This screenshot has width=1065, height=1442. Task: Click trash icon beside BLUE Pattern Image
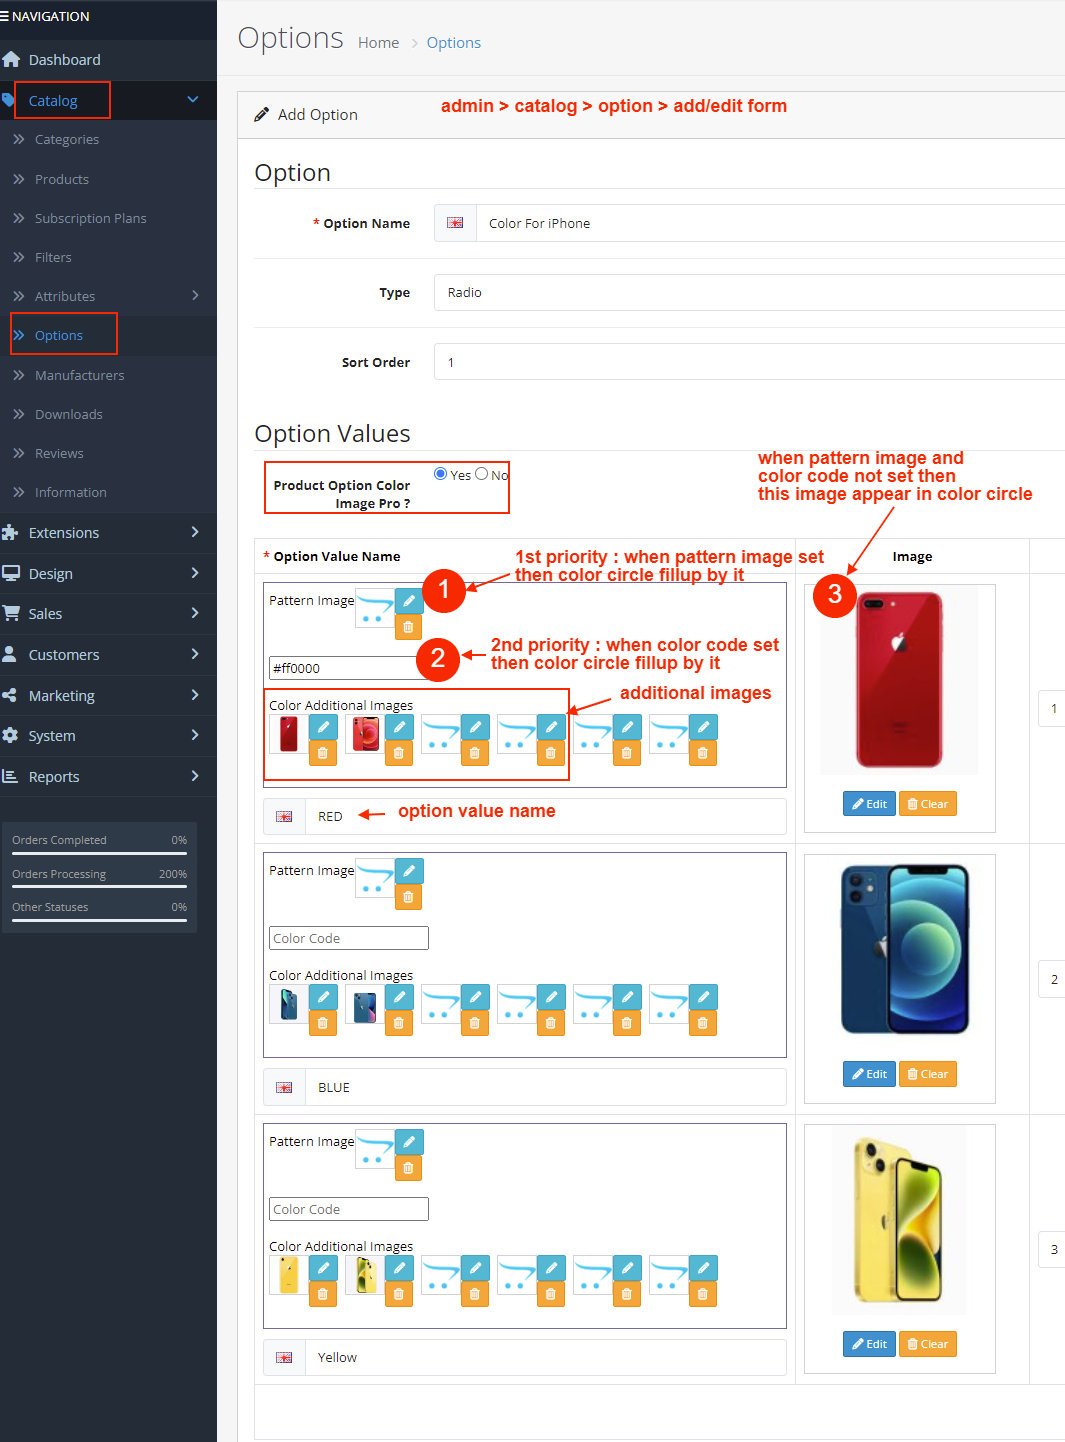point(408,897)
